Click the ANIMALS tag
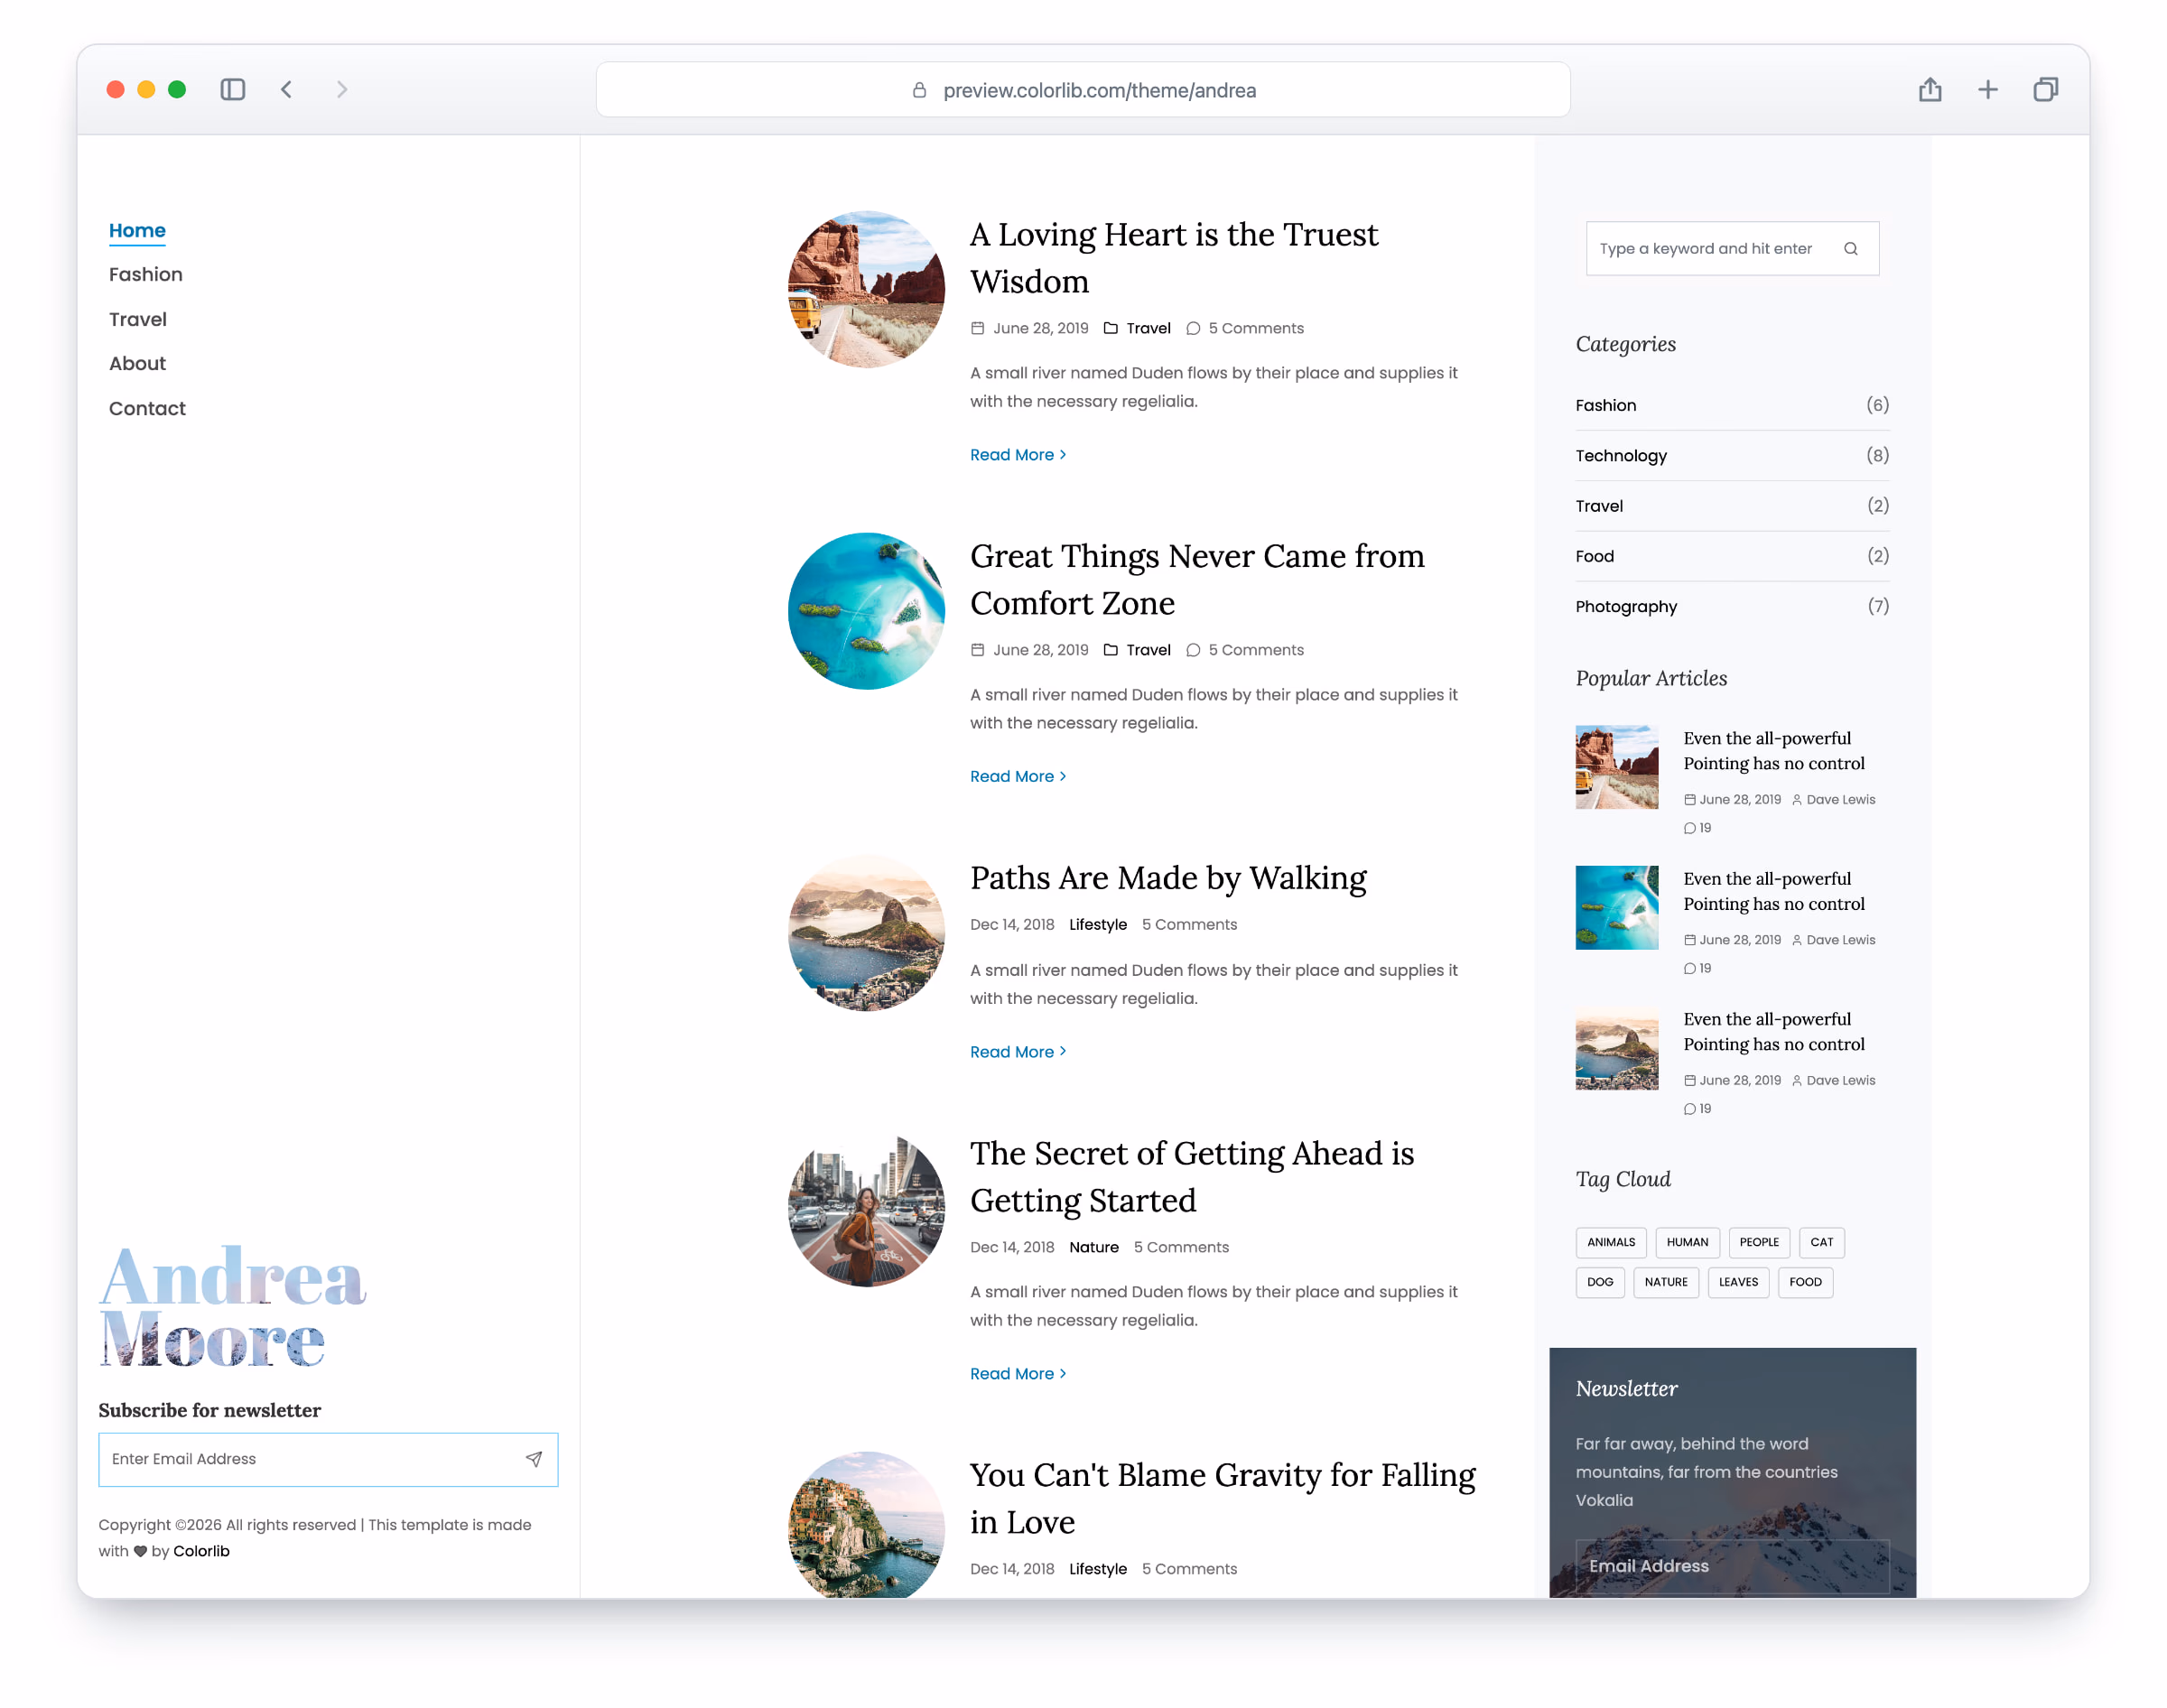The width and height of the screenshot is (2167, 1708). pyautogui.click(x=1610, y=1243)
